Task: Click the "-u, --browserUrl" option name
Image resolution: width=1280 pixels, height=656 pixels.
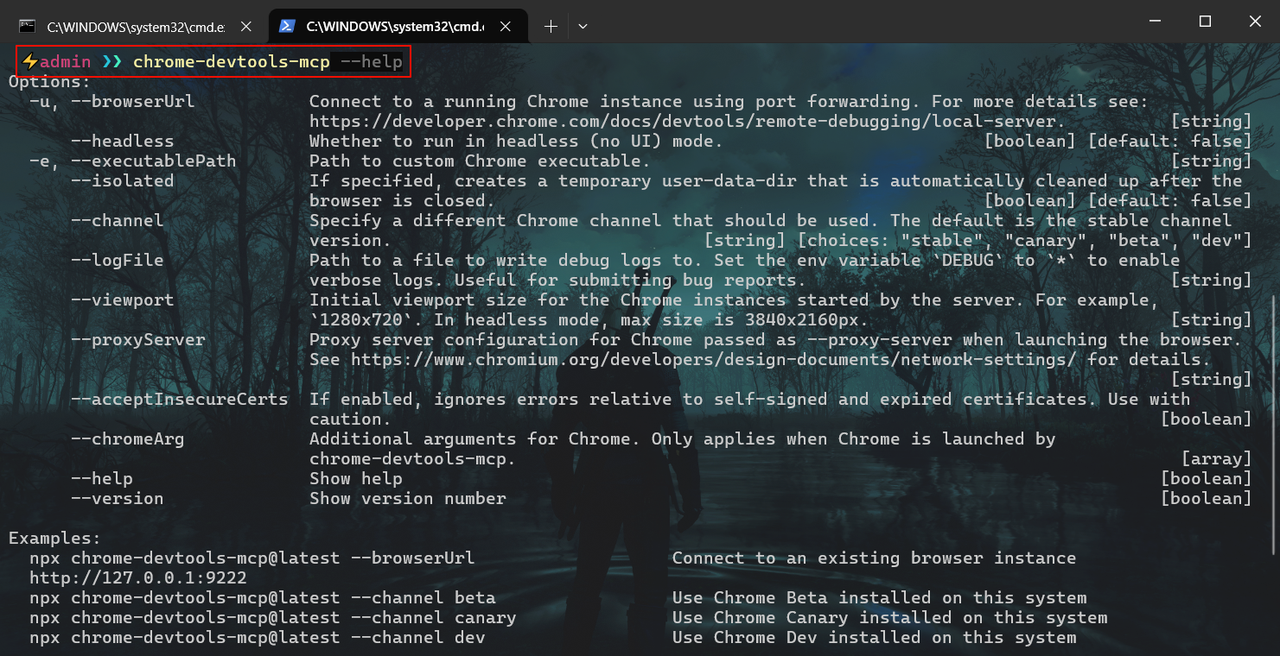Action: tap(112, 101)
